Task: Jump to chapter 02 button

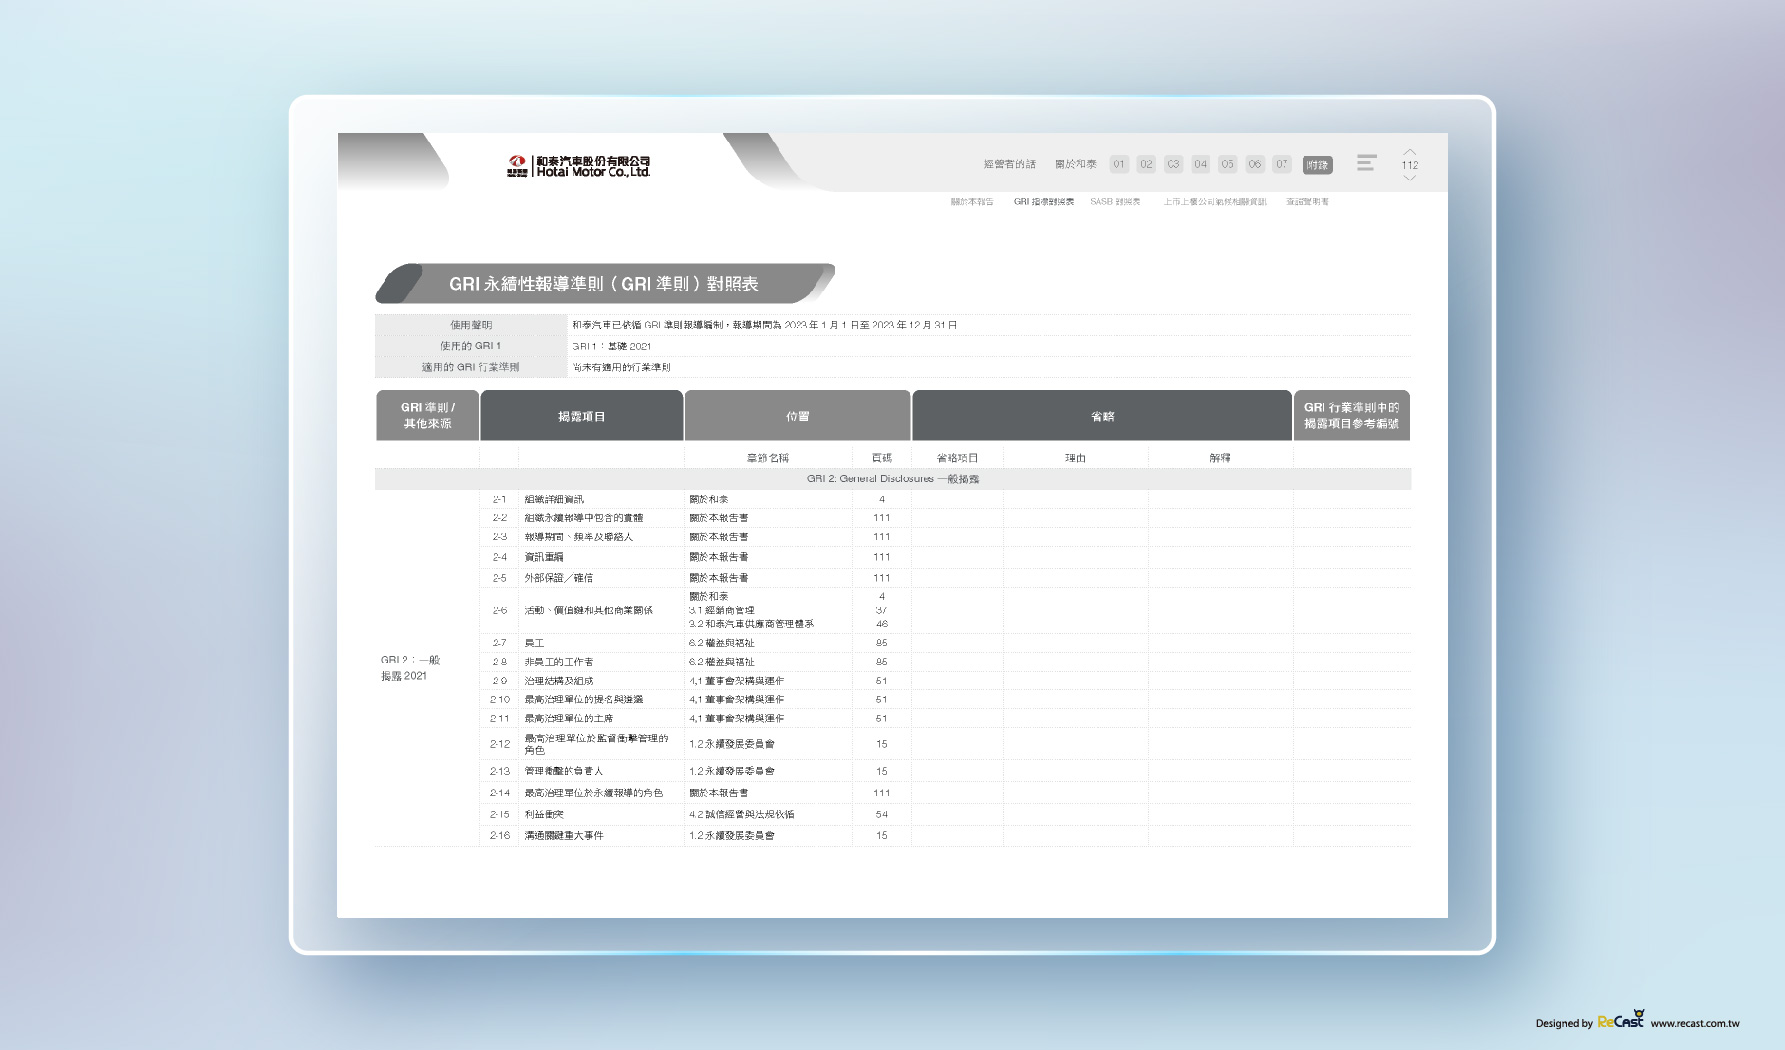Action: point(1146,164)
